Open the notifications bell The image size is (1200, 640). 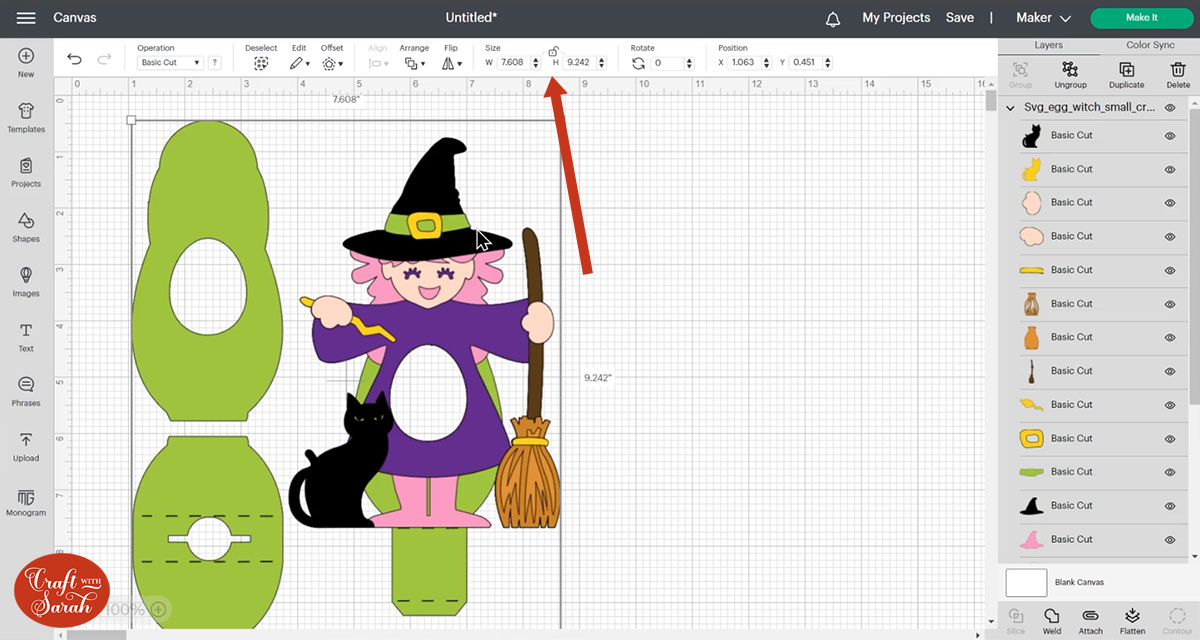pyautogui.click(x=833, y=18)
